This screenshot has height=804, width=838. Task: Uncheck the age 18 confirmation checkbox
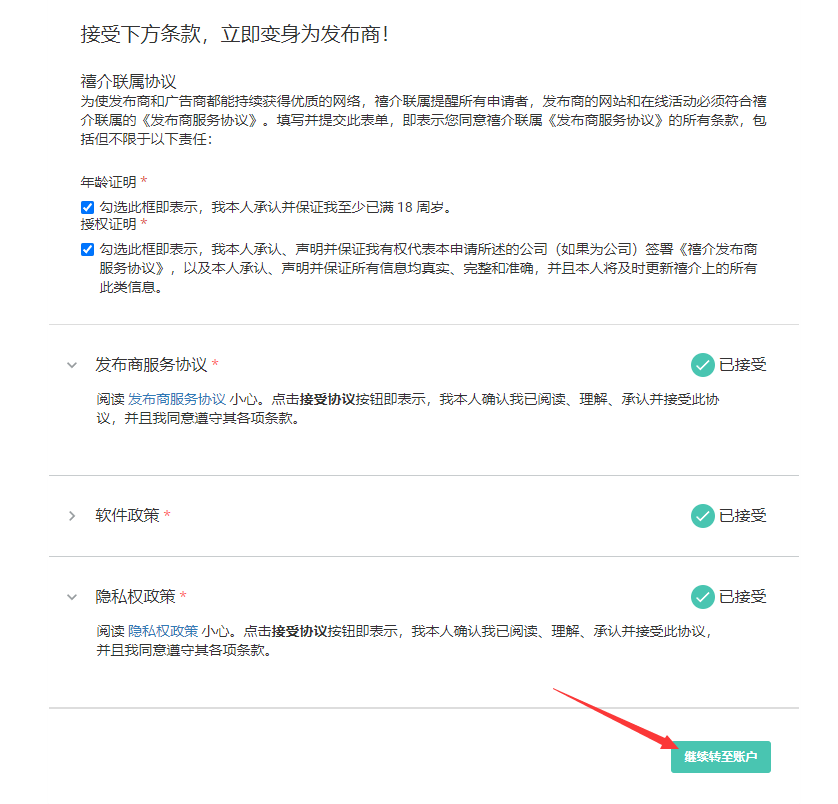[x=88, y=207]
